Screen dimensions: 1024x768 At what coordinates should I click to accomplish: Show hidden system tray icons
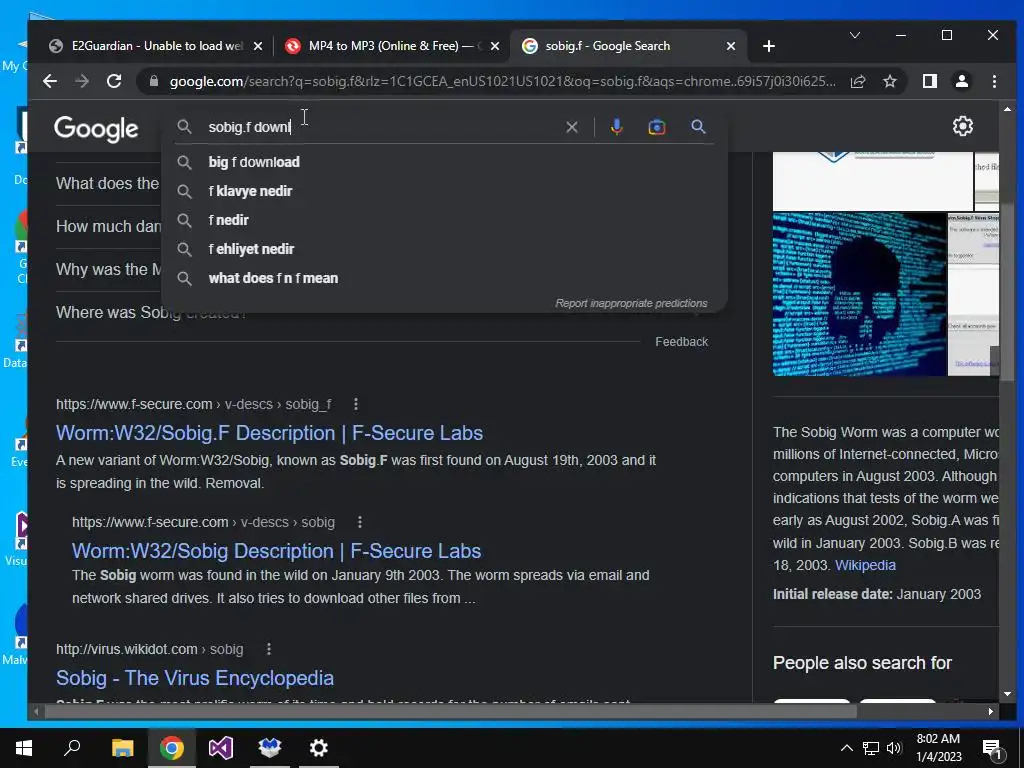pyautogui.click(x=846, y=748)
